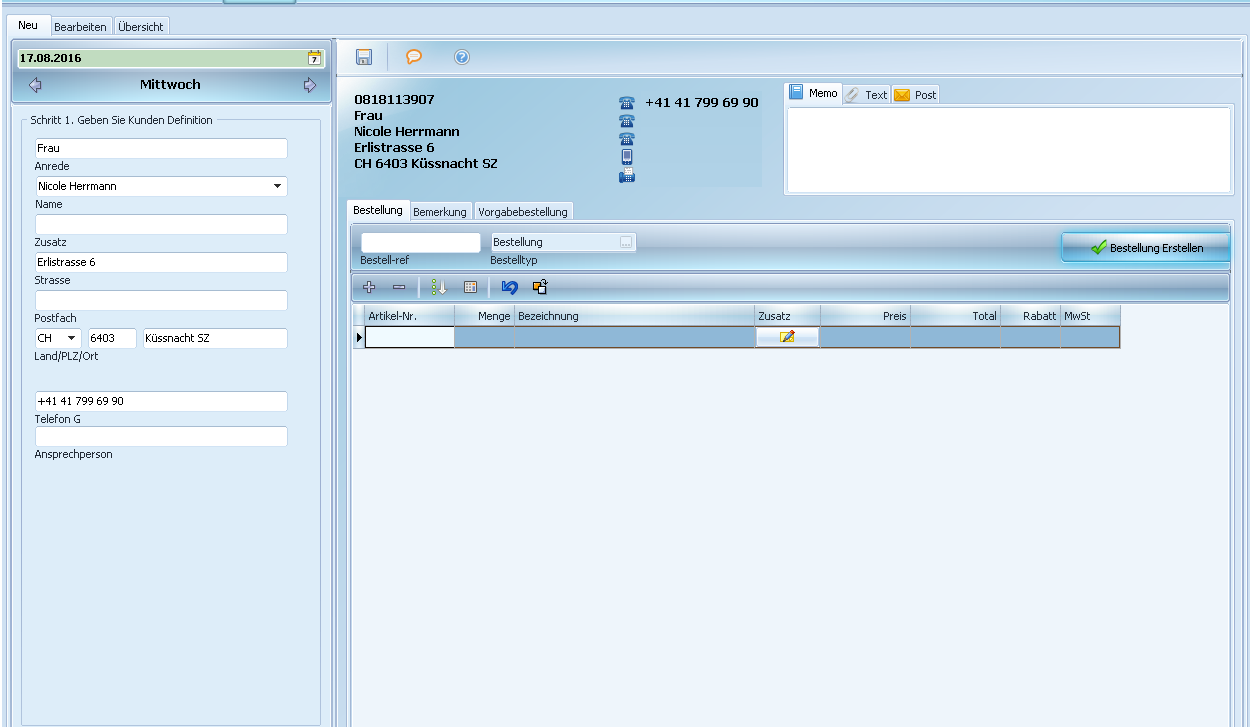Screen dimensions: 1250x727
Task: Remove order line with minus icon
Action: [x=399, y=287]
